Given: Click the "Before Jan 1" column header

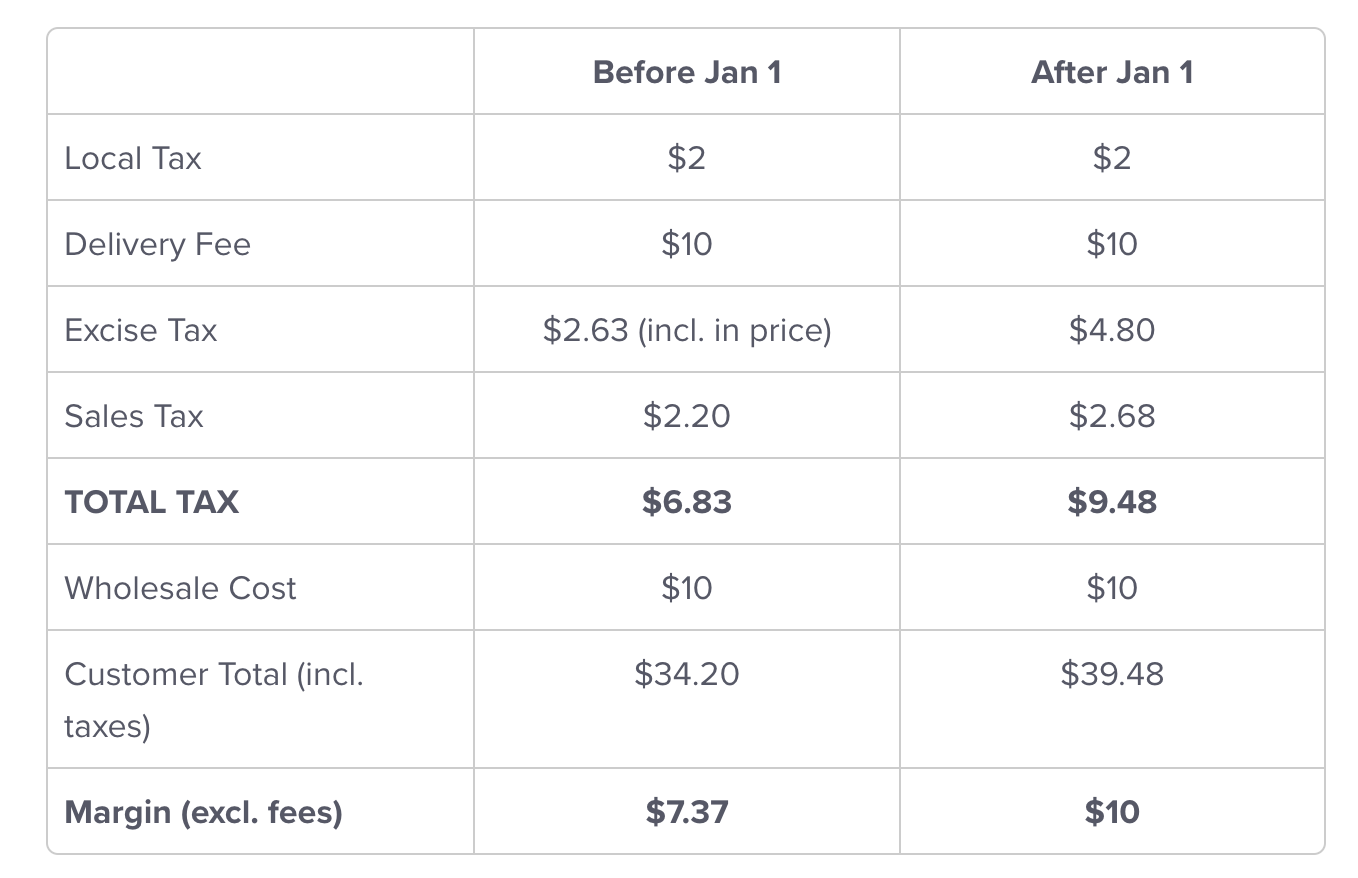Looking at the screenshot, I should (x=686, y=72).
